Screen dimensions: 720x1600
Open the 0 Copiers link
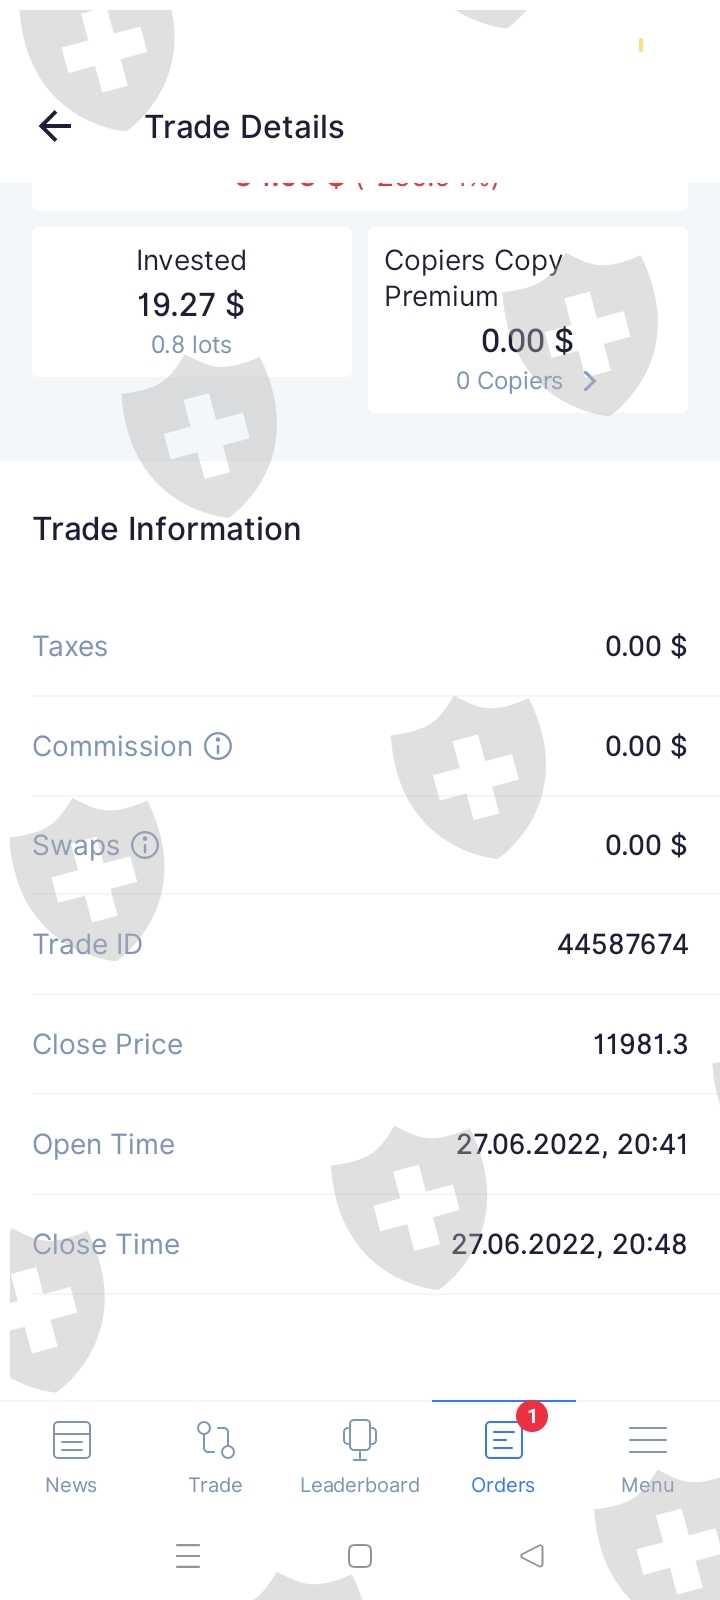coord(509,381)
